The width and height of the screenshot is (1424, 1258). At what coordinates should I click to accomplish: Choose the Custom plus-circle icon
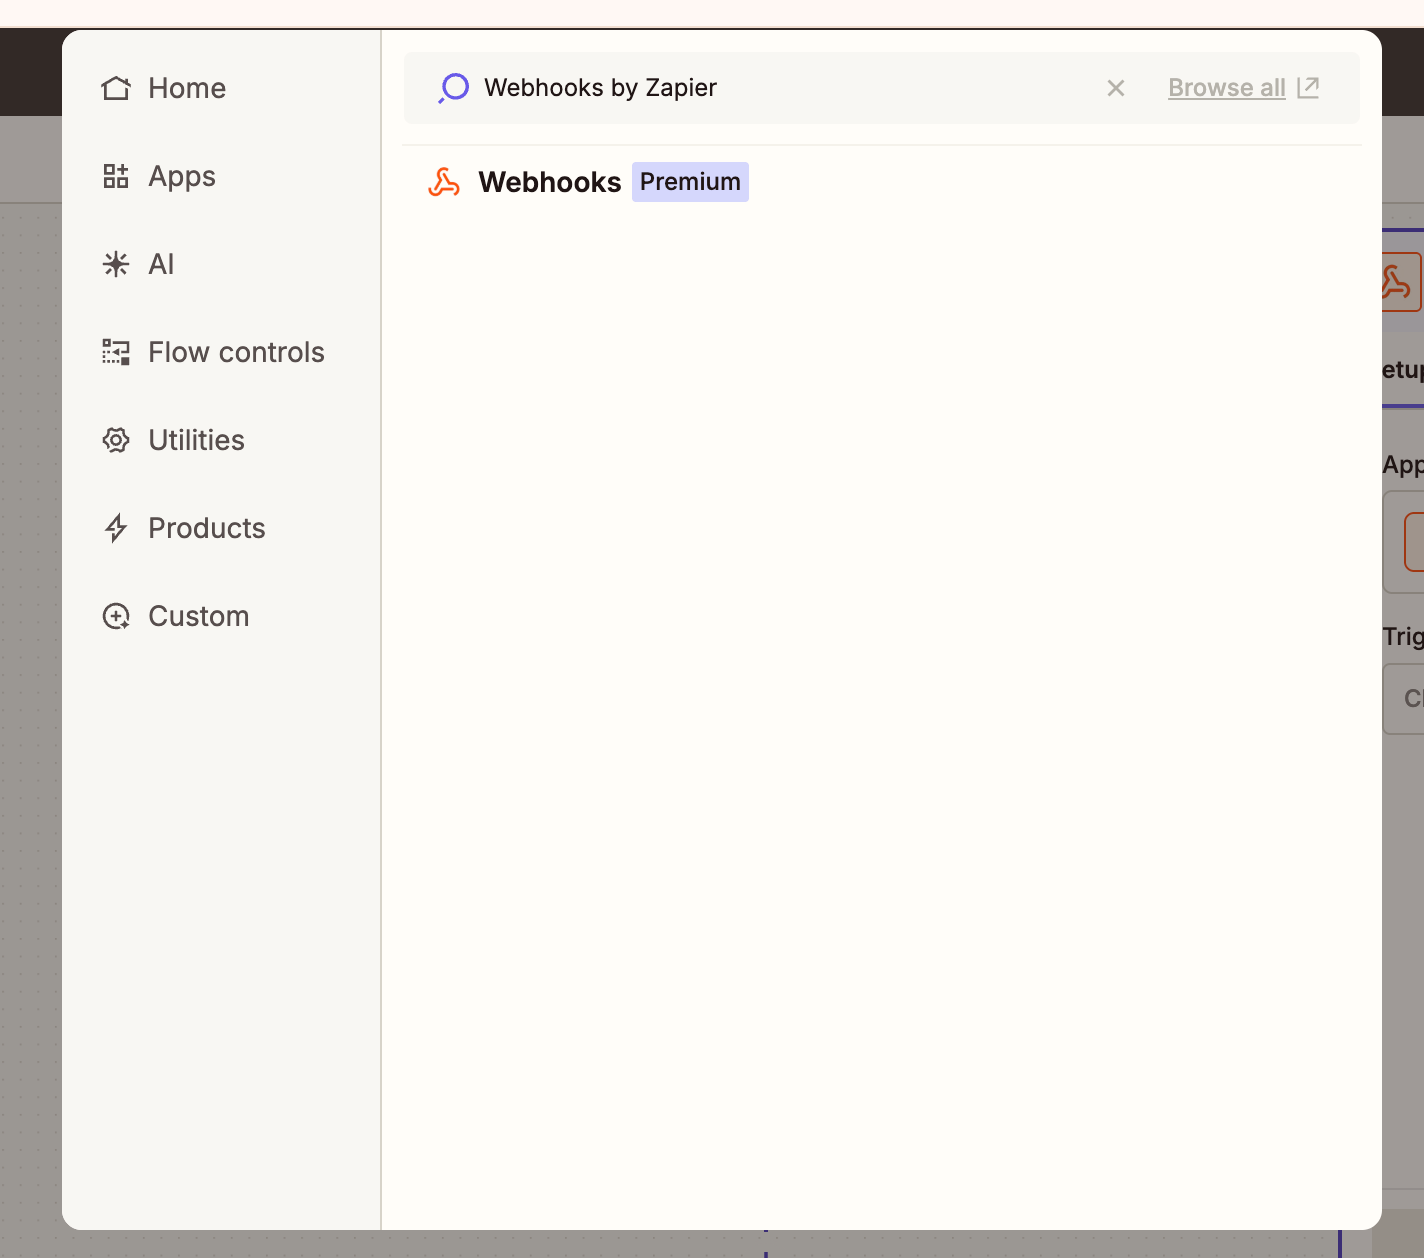pos(116,616)
